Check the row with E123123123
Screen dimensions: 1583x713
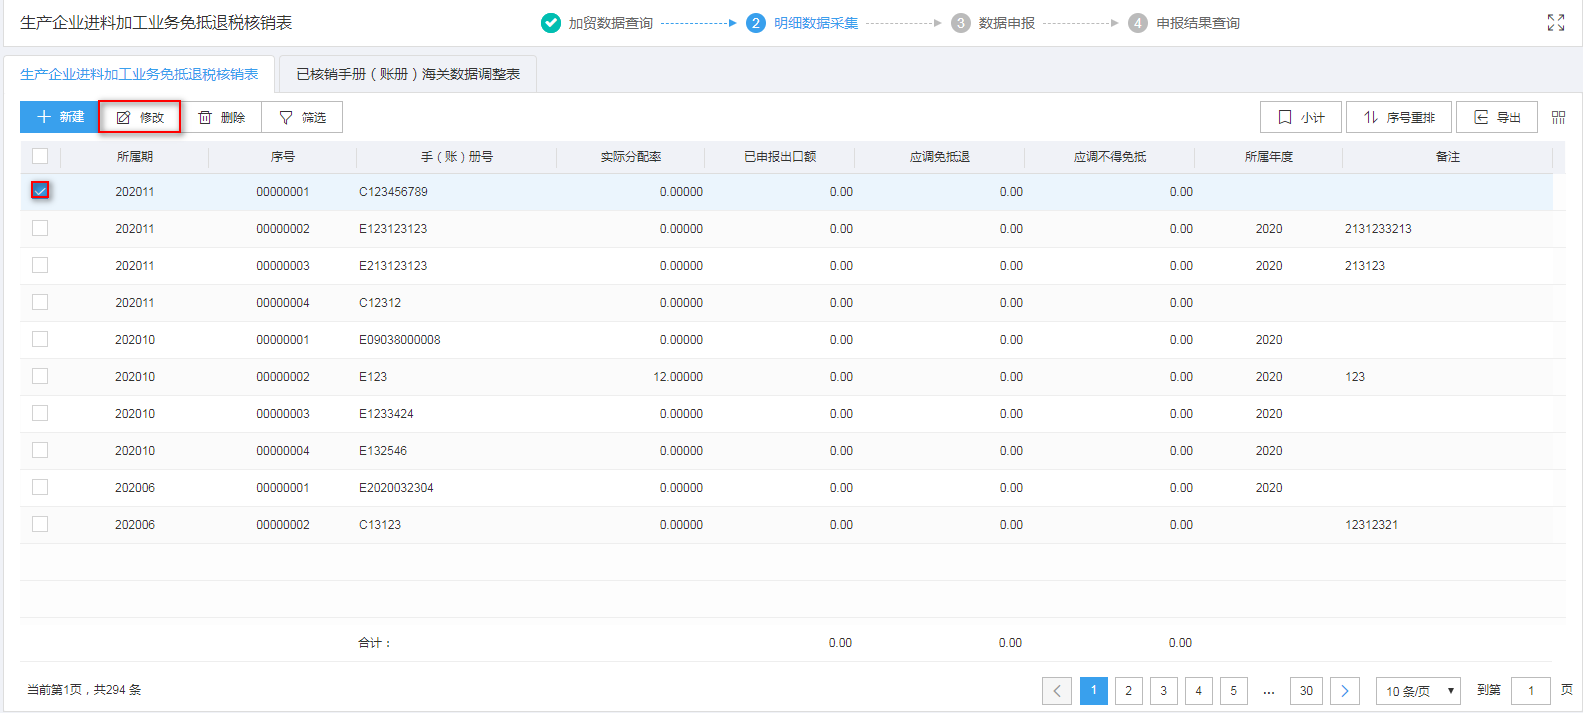40,228
